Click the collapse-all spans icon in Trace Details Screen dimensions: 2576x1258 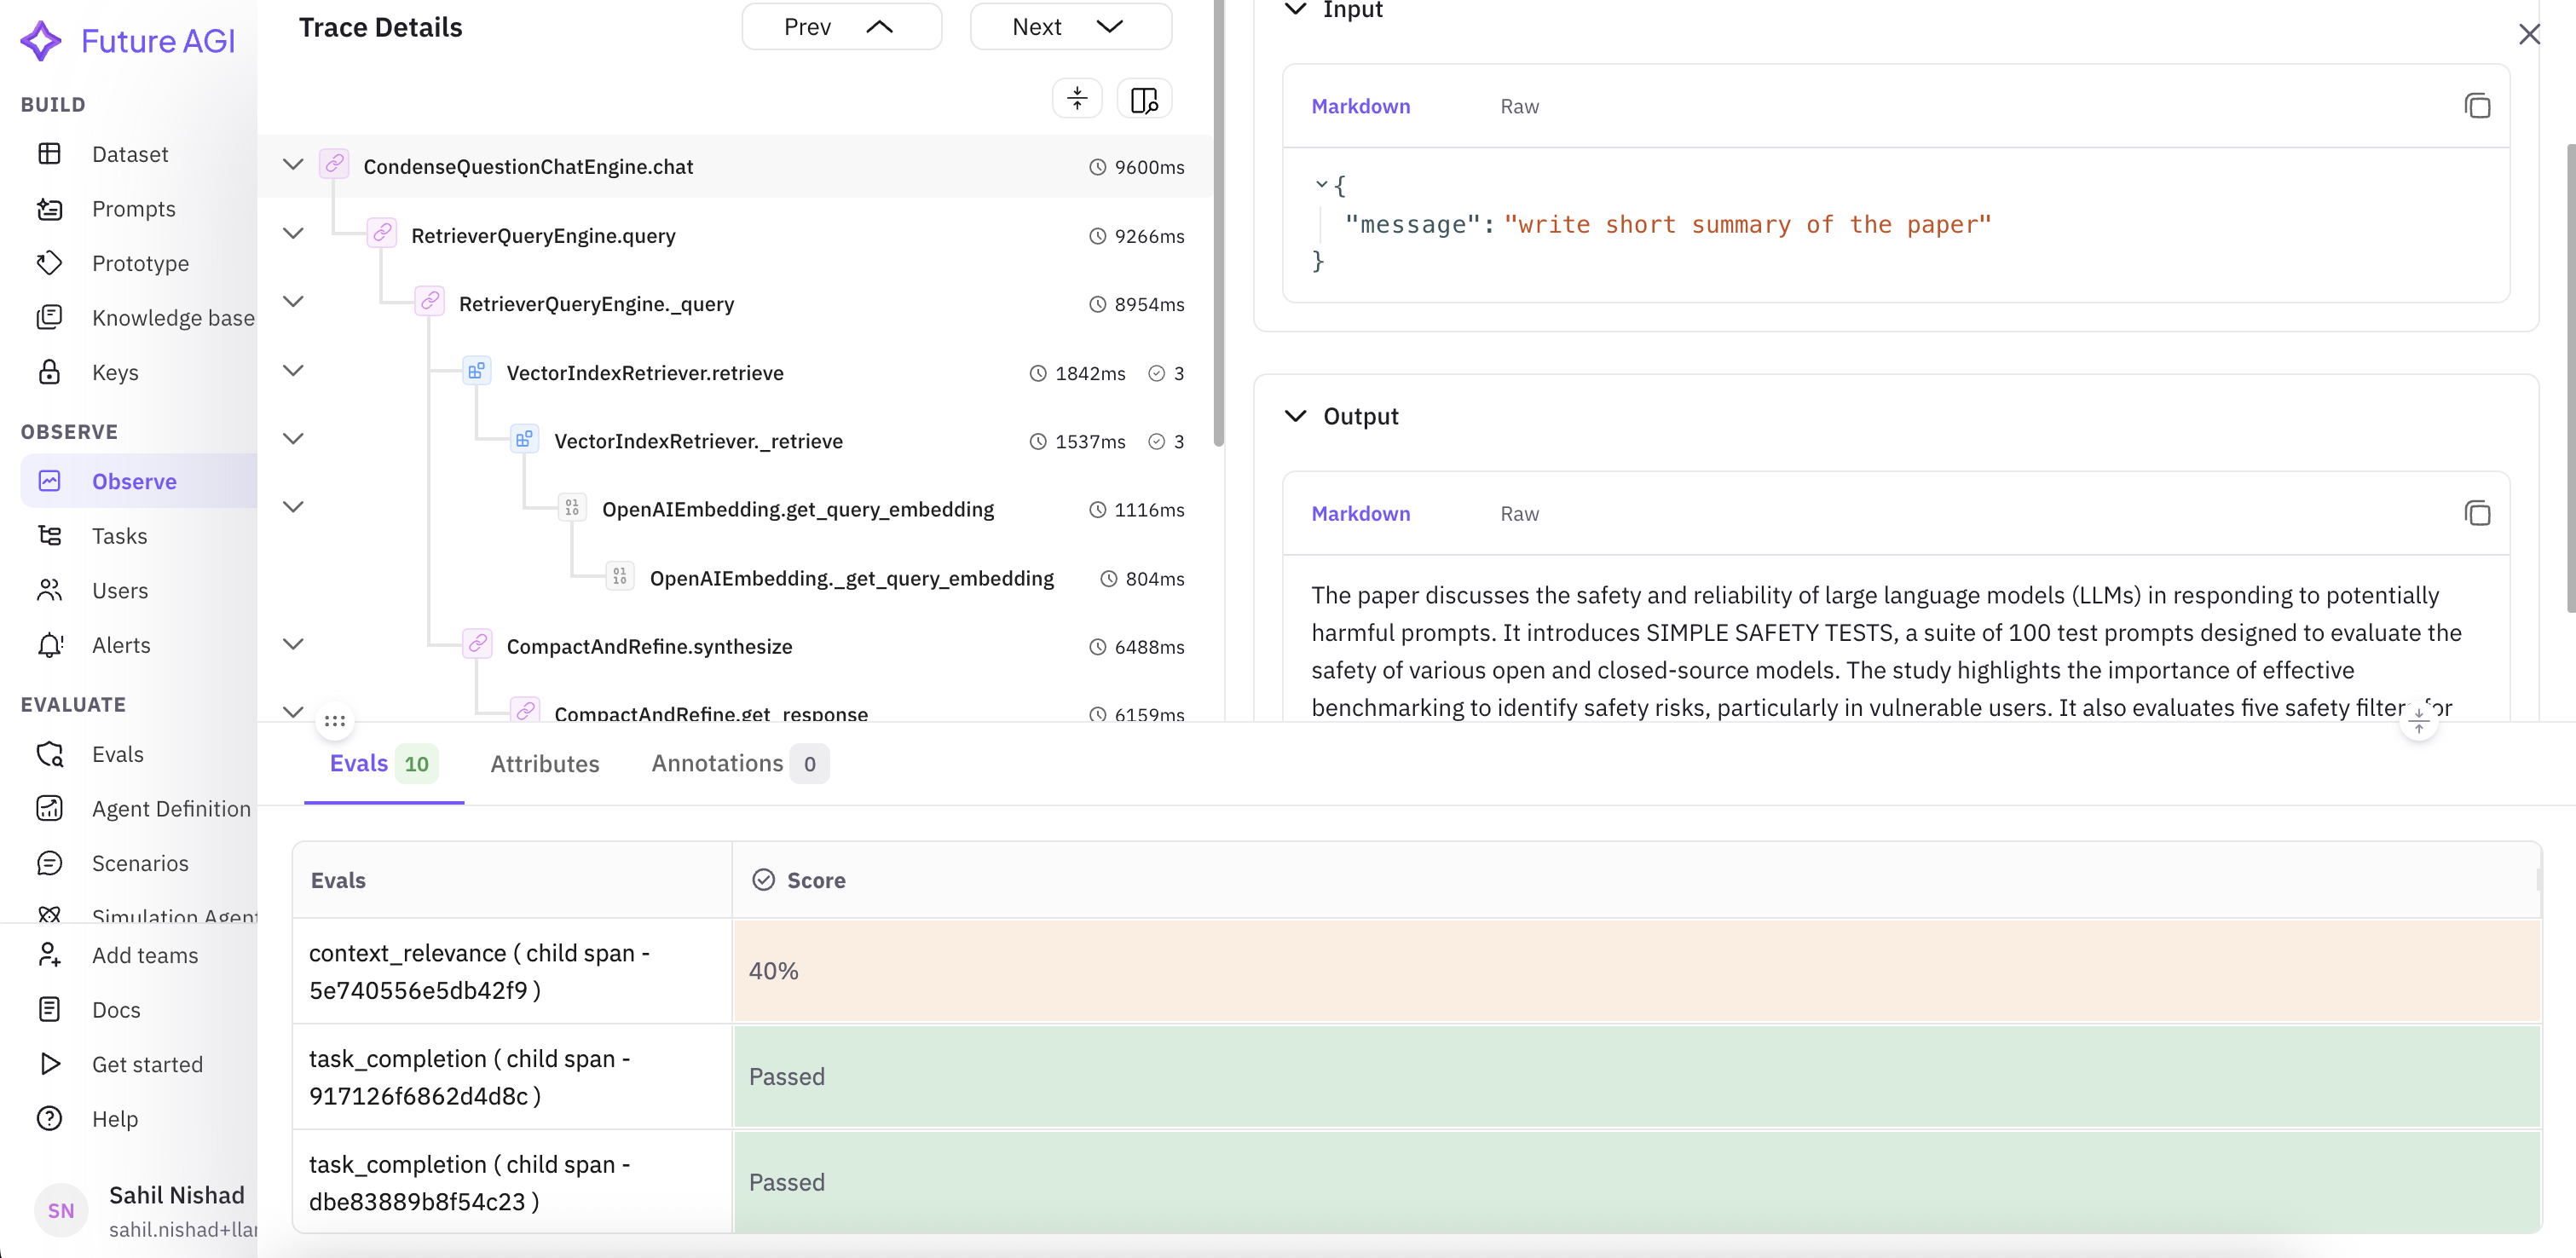tap(1076, 98)
